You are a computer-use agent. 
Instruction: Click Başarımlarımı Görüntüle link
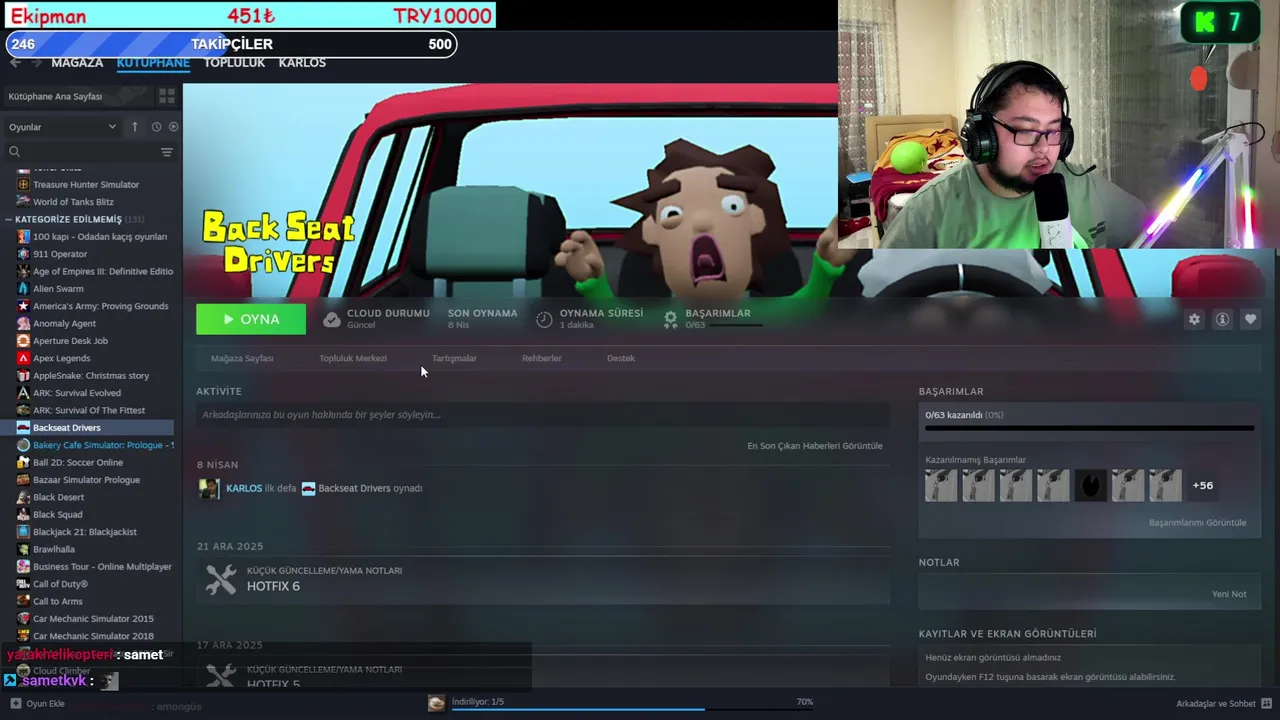click(1198, 522)
